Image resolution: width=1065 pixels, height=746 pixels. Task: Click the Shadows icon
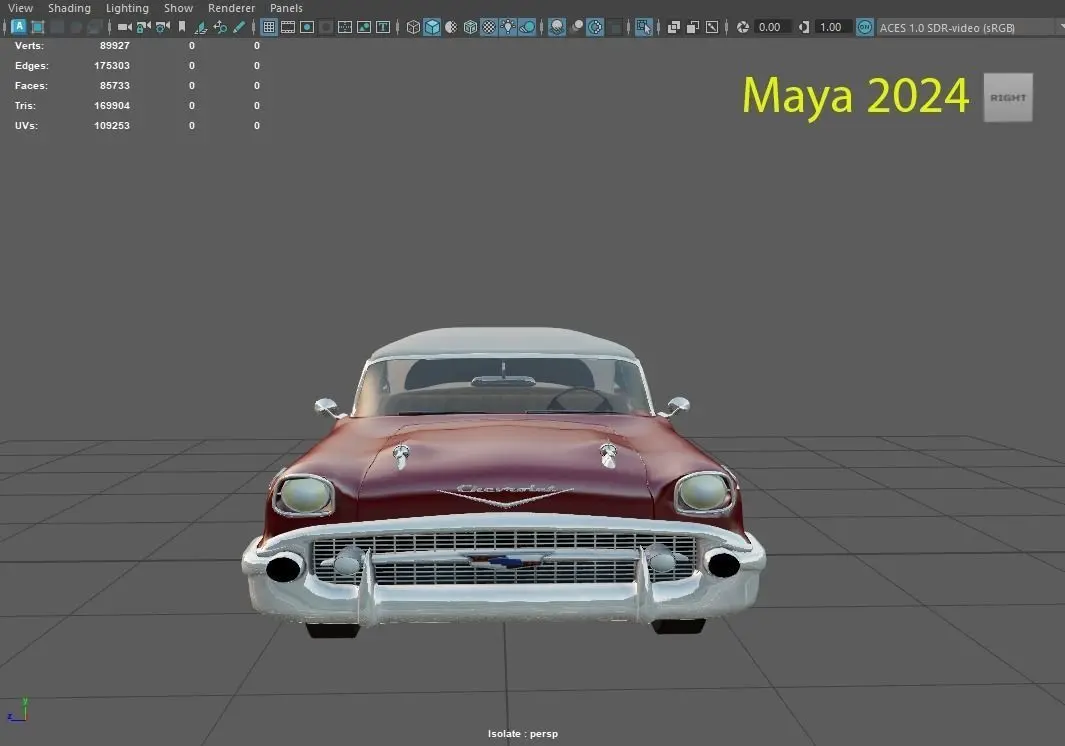527,27
